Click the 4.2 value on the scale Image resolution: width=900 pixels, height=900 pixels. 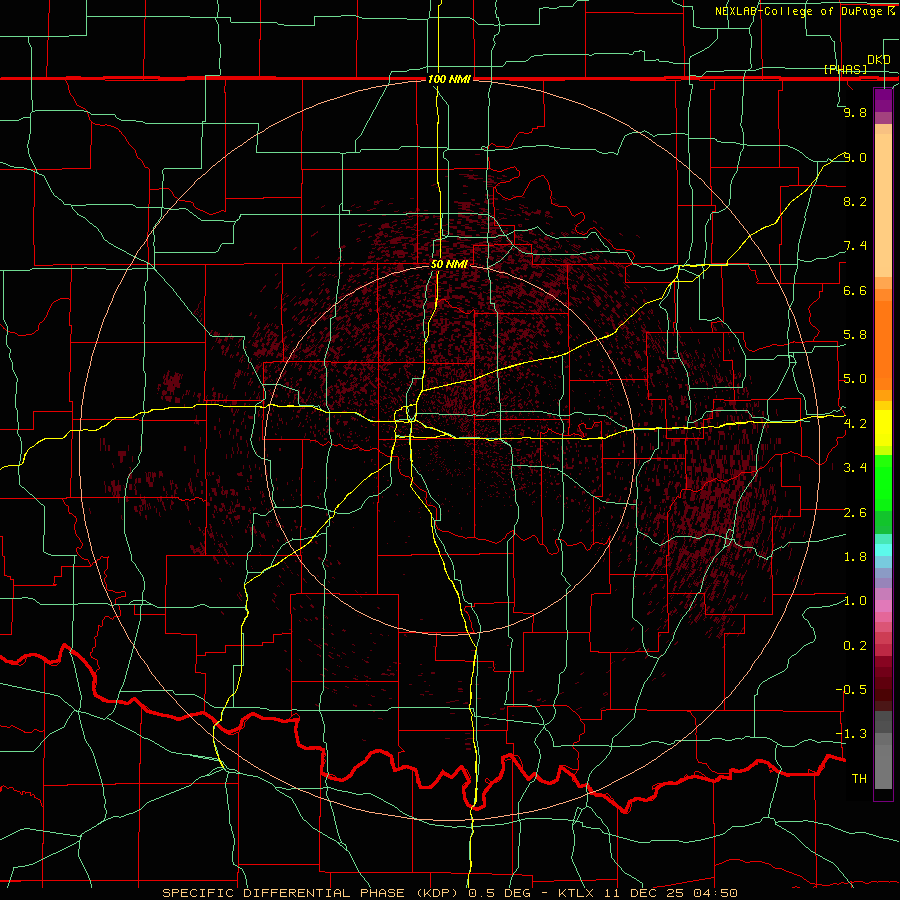point(855,424)
